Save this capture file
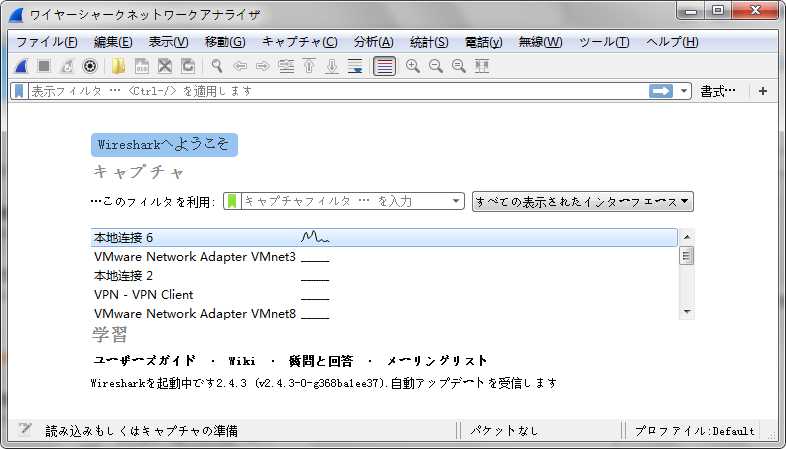Image resolution: width=786 pixels, height=449 pixels. pos(142,66)
